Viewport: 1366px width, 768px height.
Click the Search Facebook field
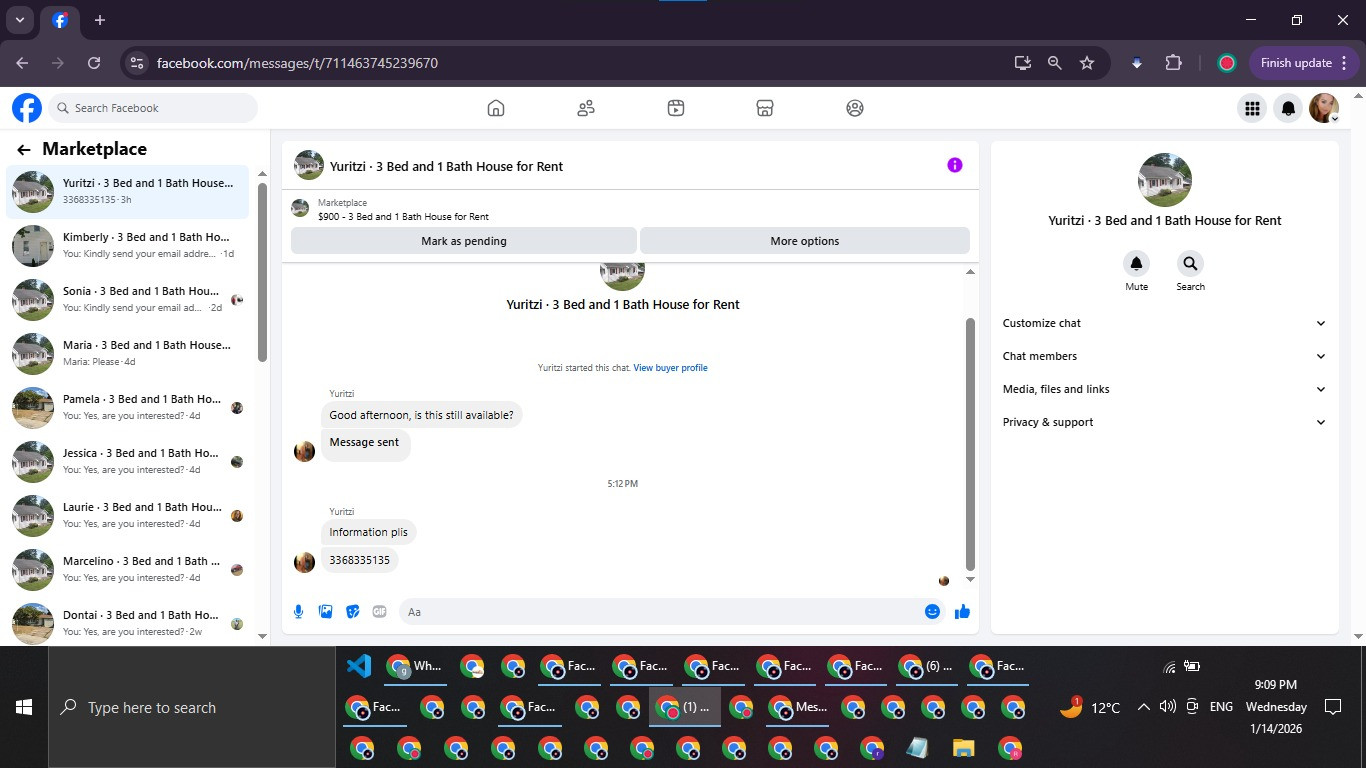pyautogui.click(x=153, y=108)
